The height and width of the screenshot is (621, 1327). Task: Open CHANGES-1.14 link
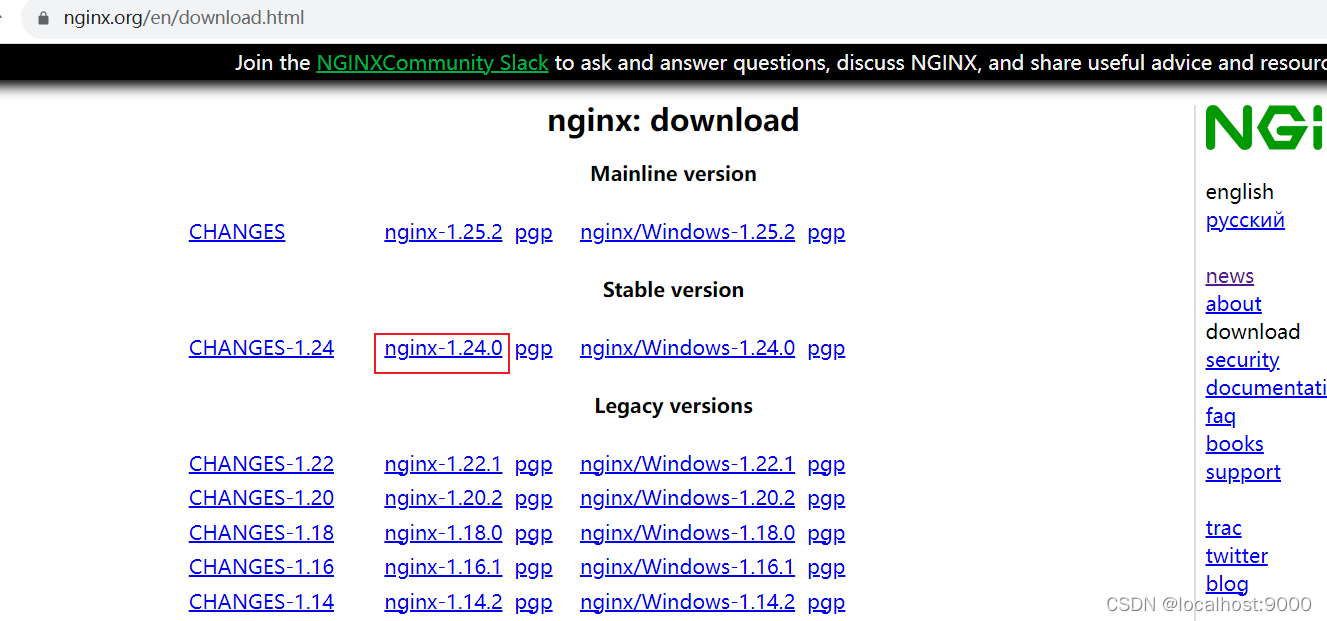coord(261,602)
